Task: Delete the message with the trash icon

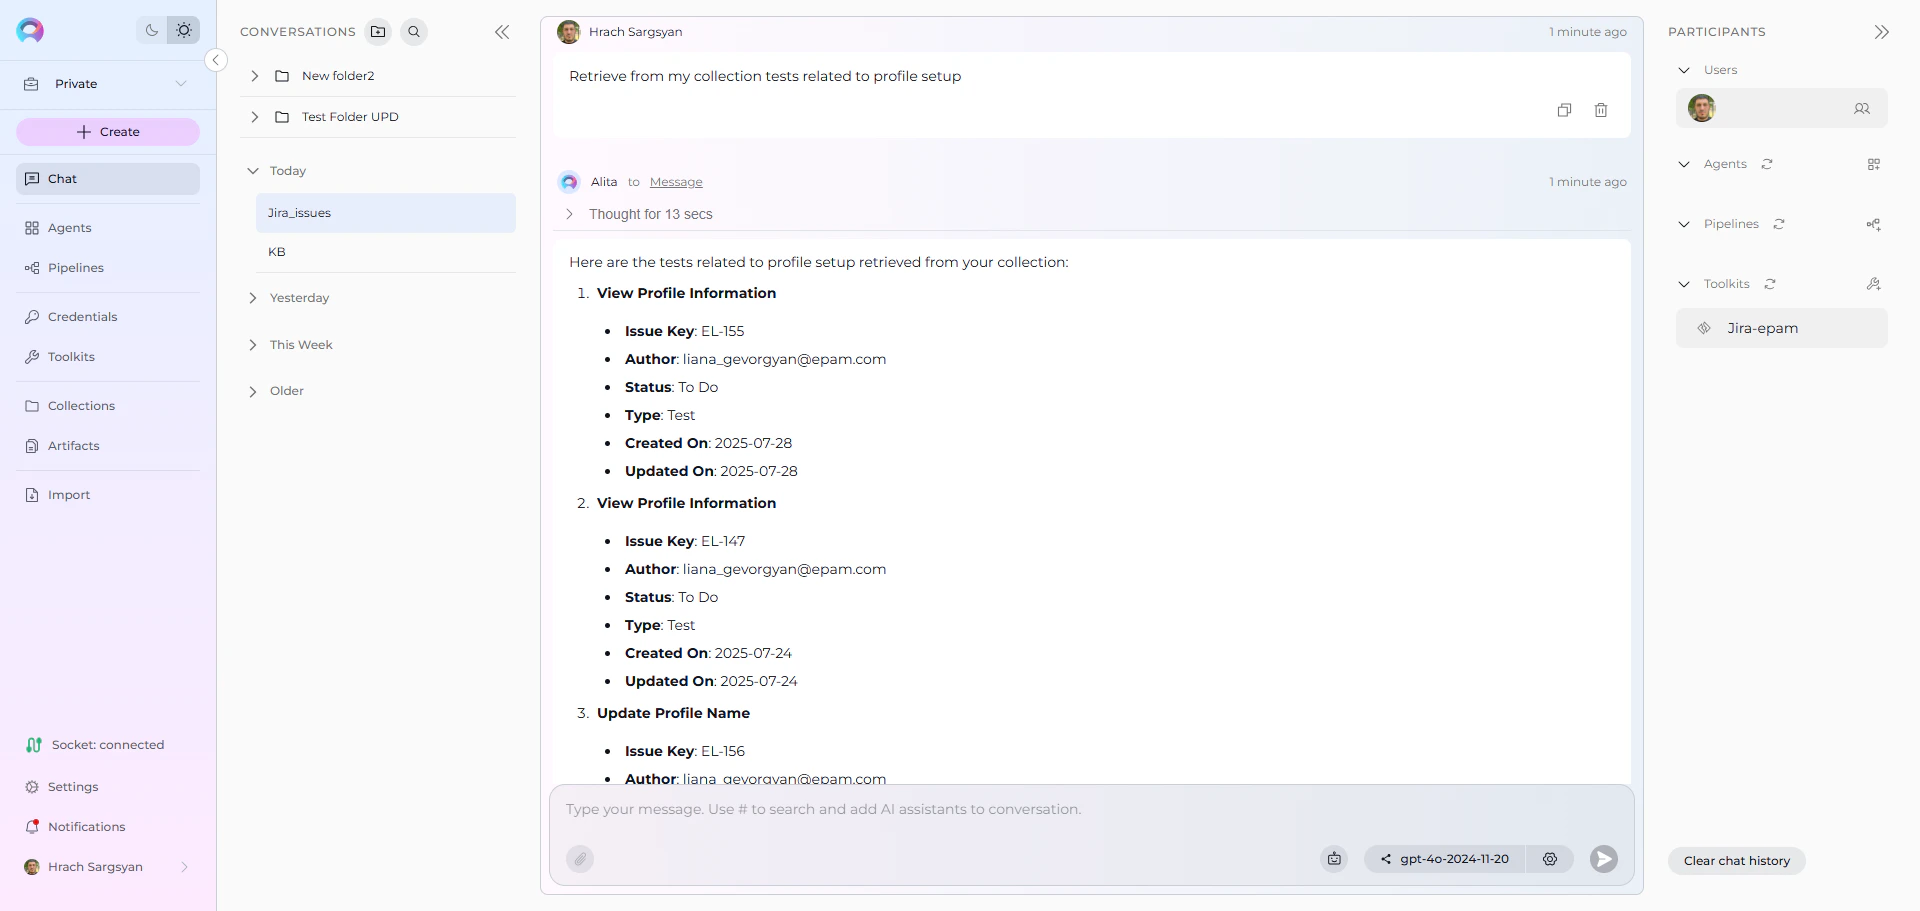Action: click(x=1601, y=110)
